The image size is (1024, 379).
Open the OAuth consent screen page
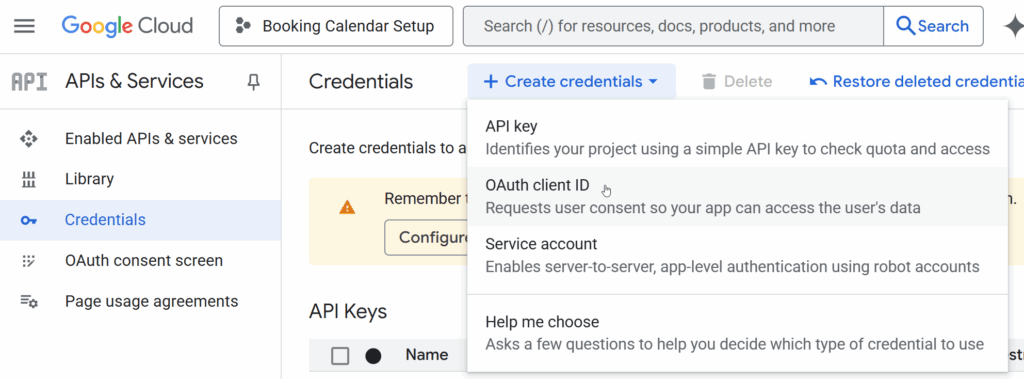coord(140,261)
